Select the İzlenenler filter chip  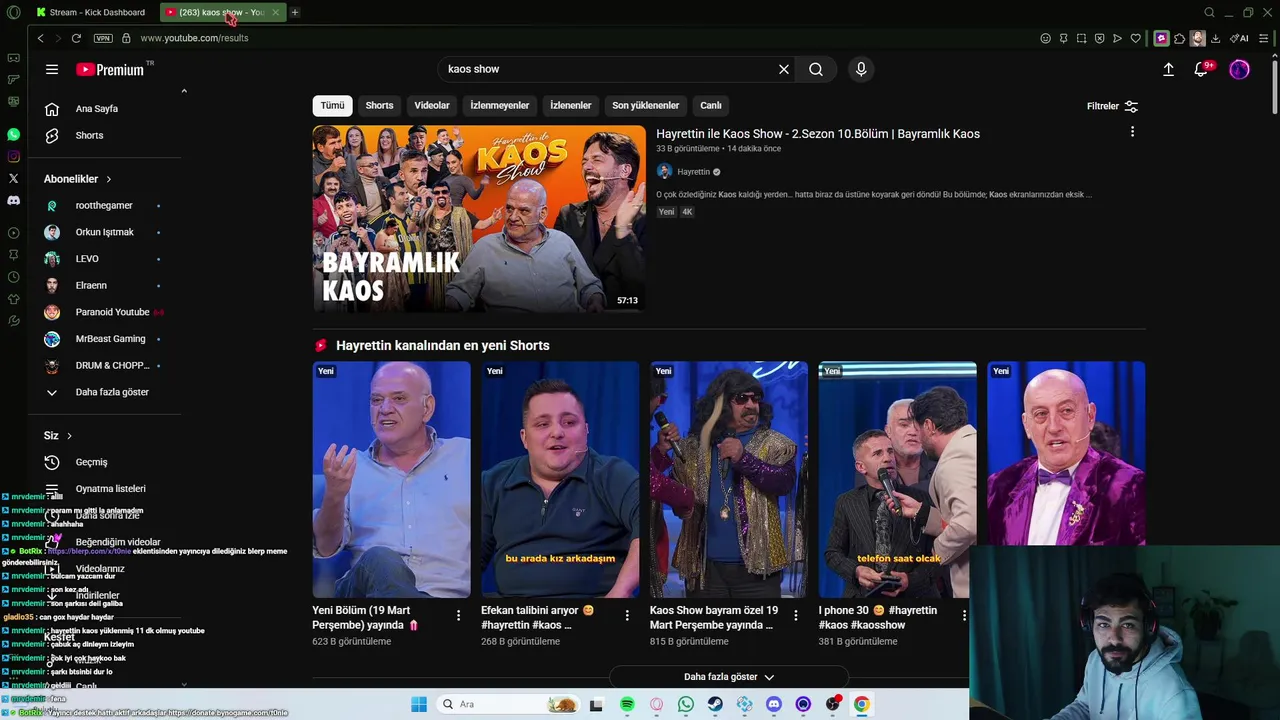pos(571,105)
